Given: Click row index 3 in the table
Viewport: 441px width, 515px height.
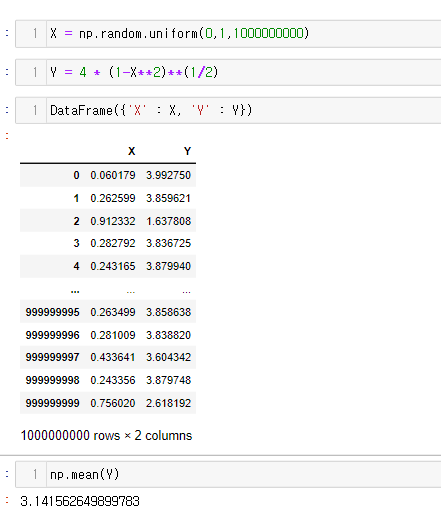Looking at the screenshot, I should coord(76,243).
